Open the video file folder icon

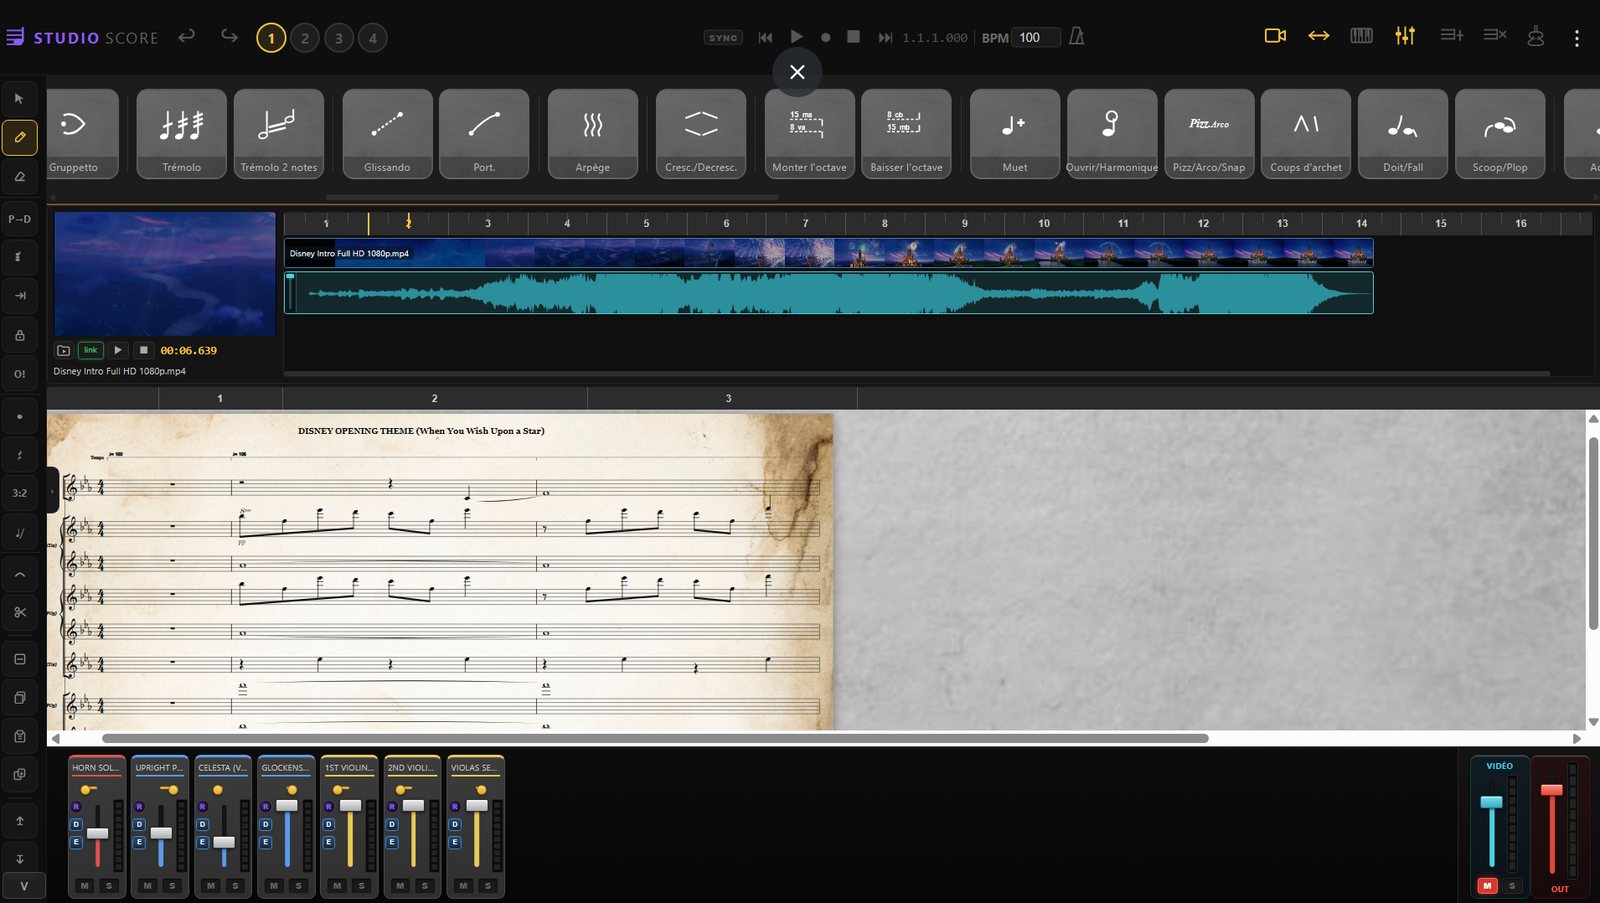pos(63,350)
